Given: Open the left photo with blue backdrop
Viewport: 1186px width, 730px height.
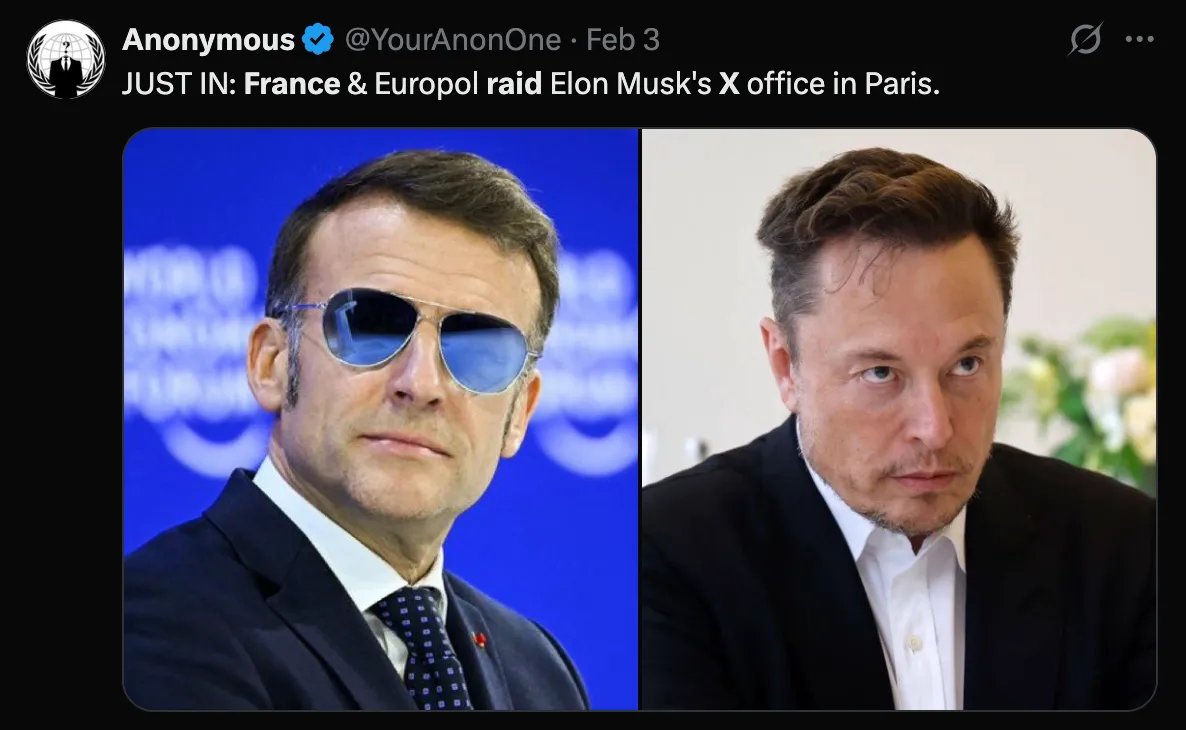Looking at the screenshot, I should point(380,419).
